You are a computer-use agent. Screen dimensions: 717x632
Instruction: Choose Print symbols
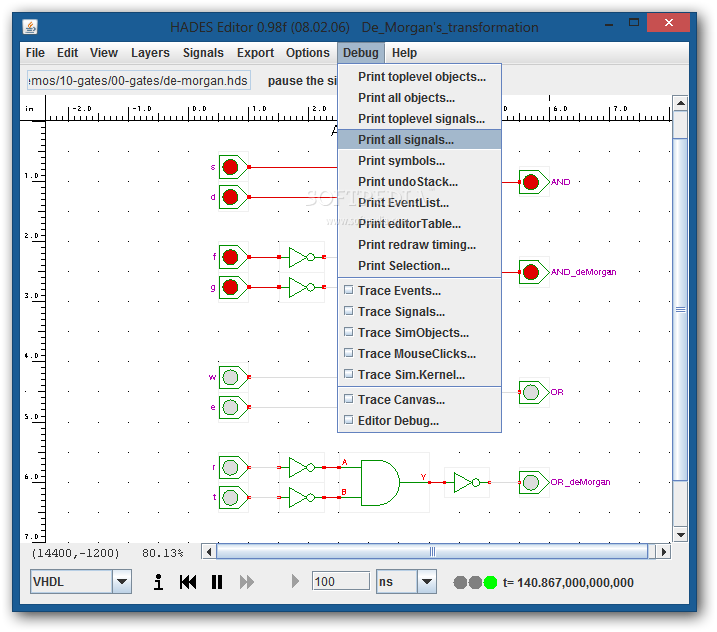[419, 161]
